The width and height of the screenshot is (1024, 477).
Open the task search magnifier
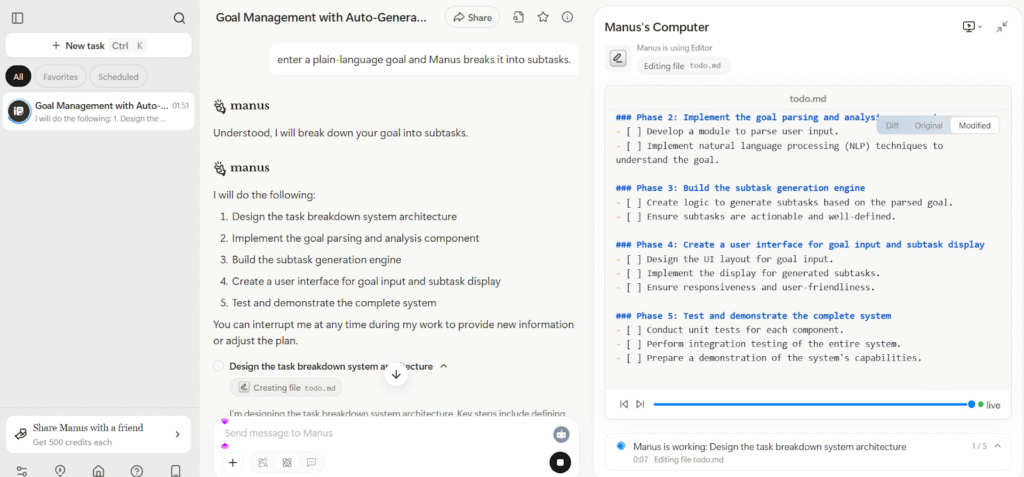(179, 18)
